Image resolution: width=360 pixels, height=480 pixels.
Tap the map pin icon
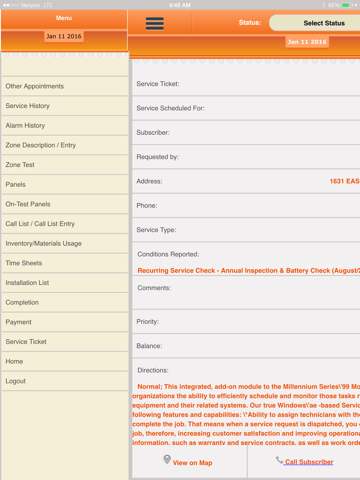point(167,460)
